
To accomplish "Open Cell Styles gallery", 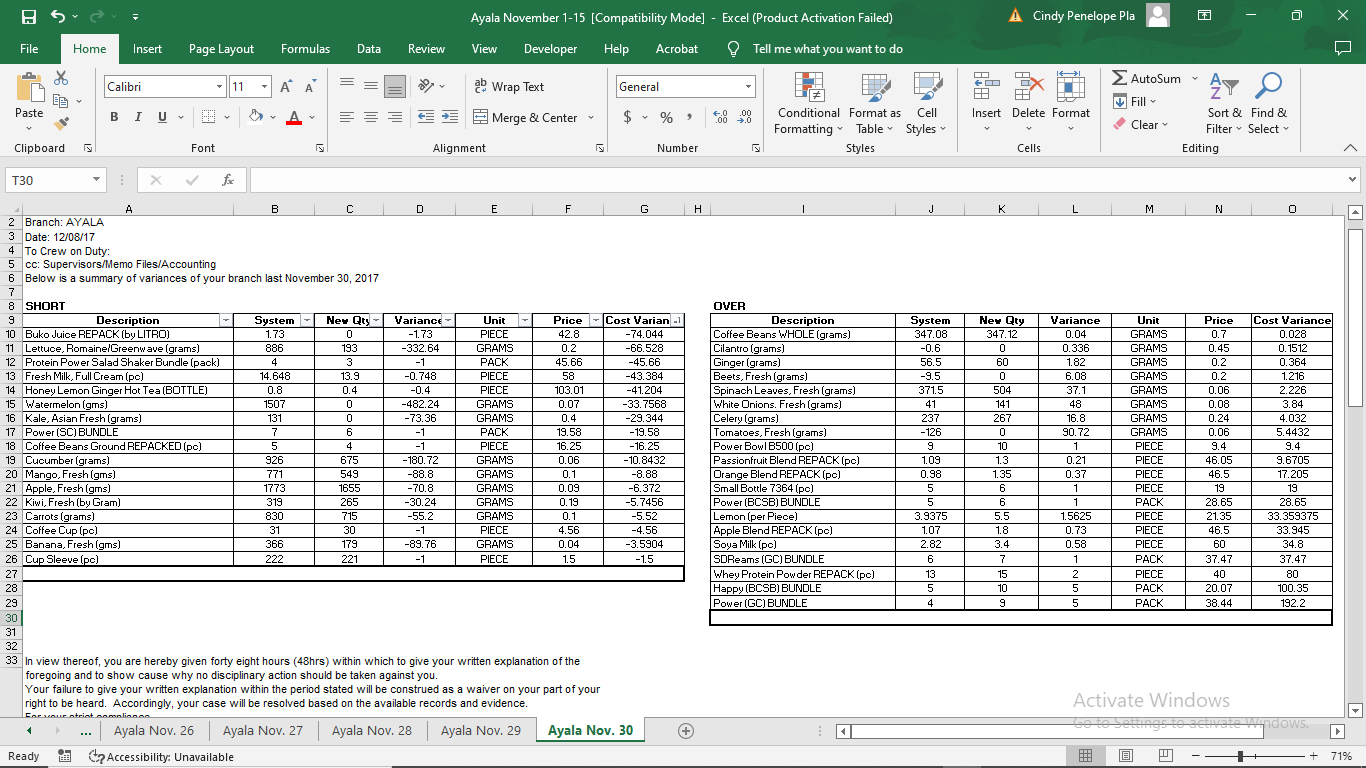I will click(927, 103).
